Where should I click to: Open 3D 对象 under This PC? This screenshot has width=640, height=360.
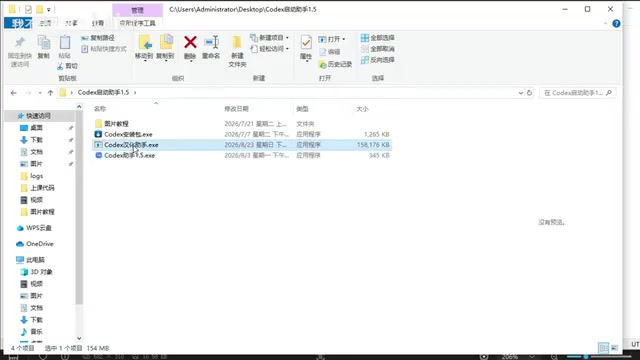[41, 272]
